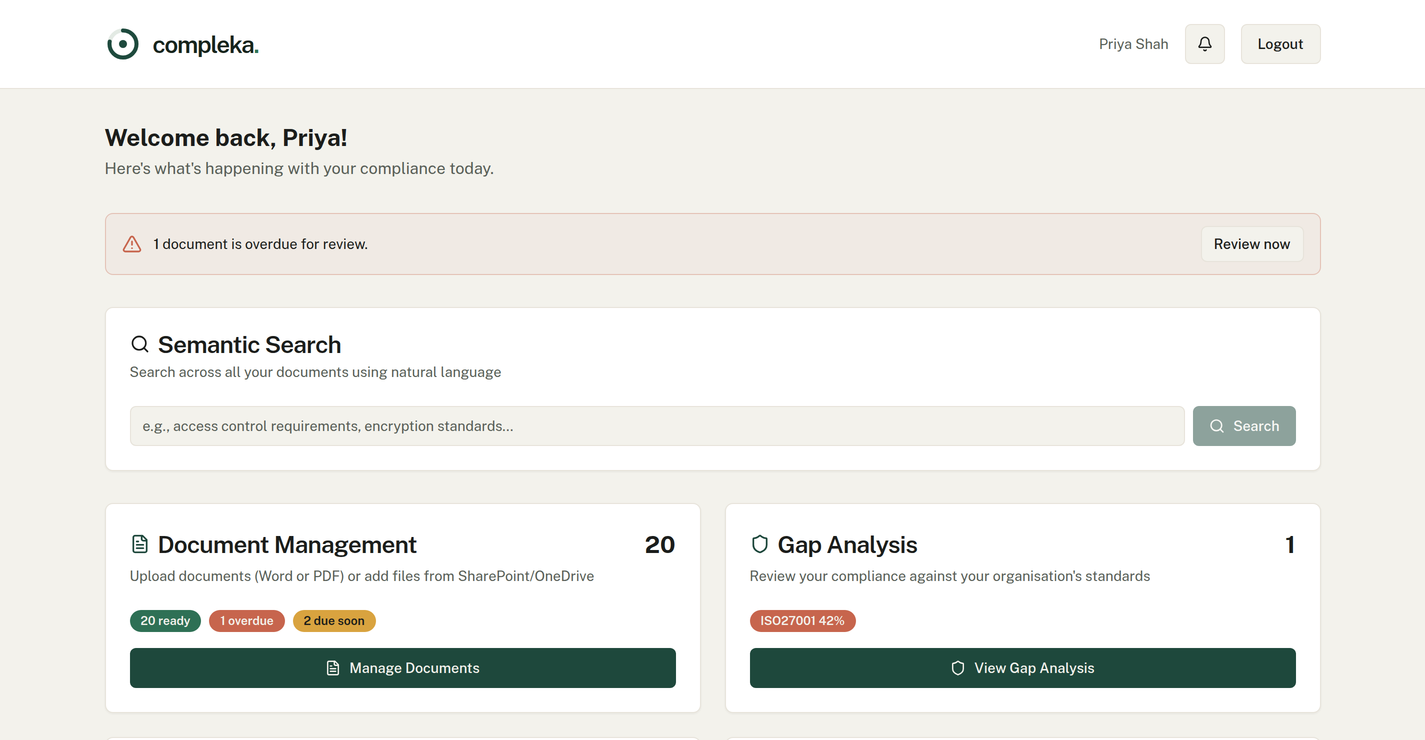
Task: Click the Document Management count "20"
Action: (x=660, y=545)
